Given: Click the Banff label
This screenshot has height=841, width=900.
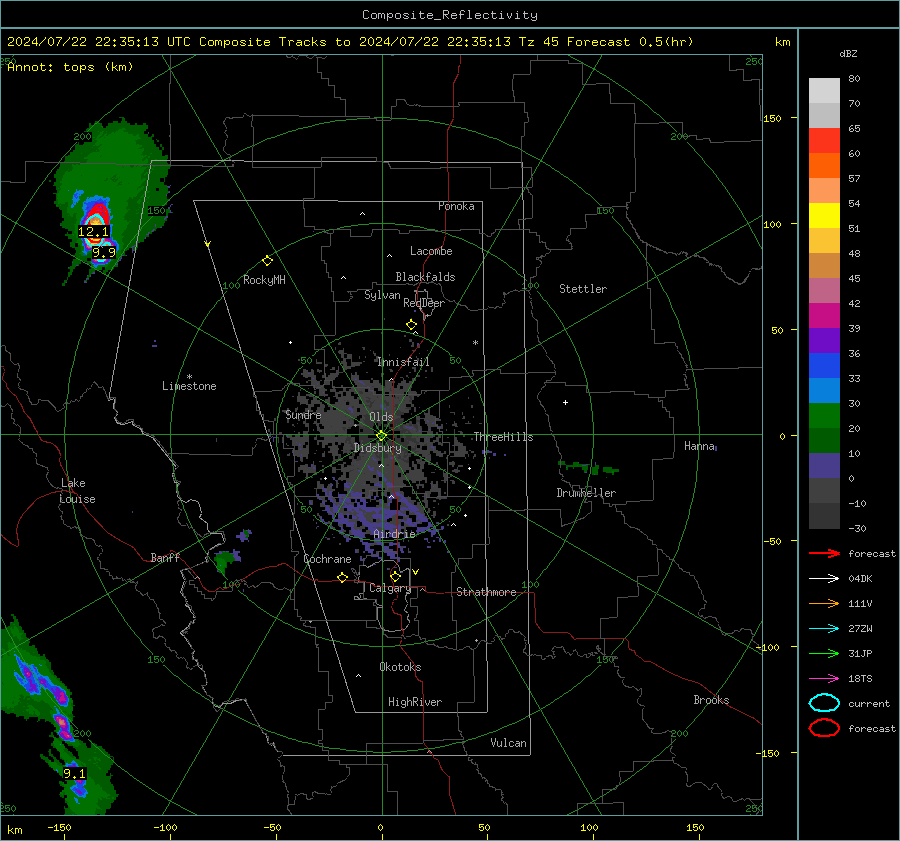Looking at the screenshot, I should [x=165, y=558].
